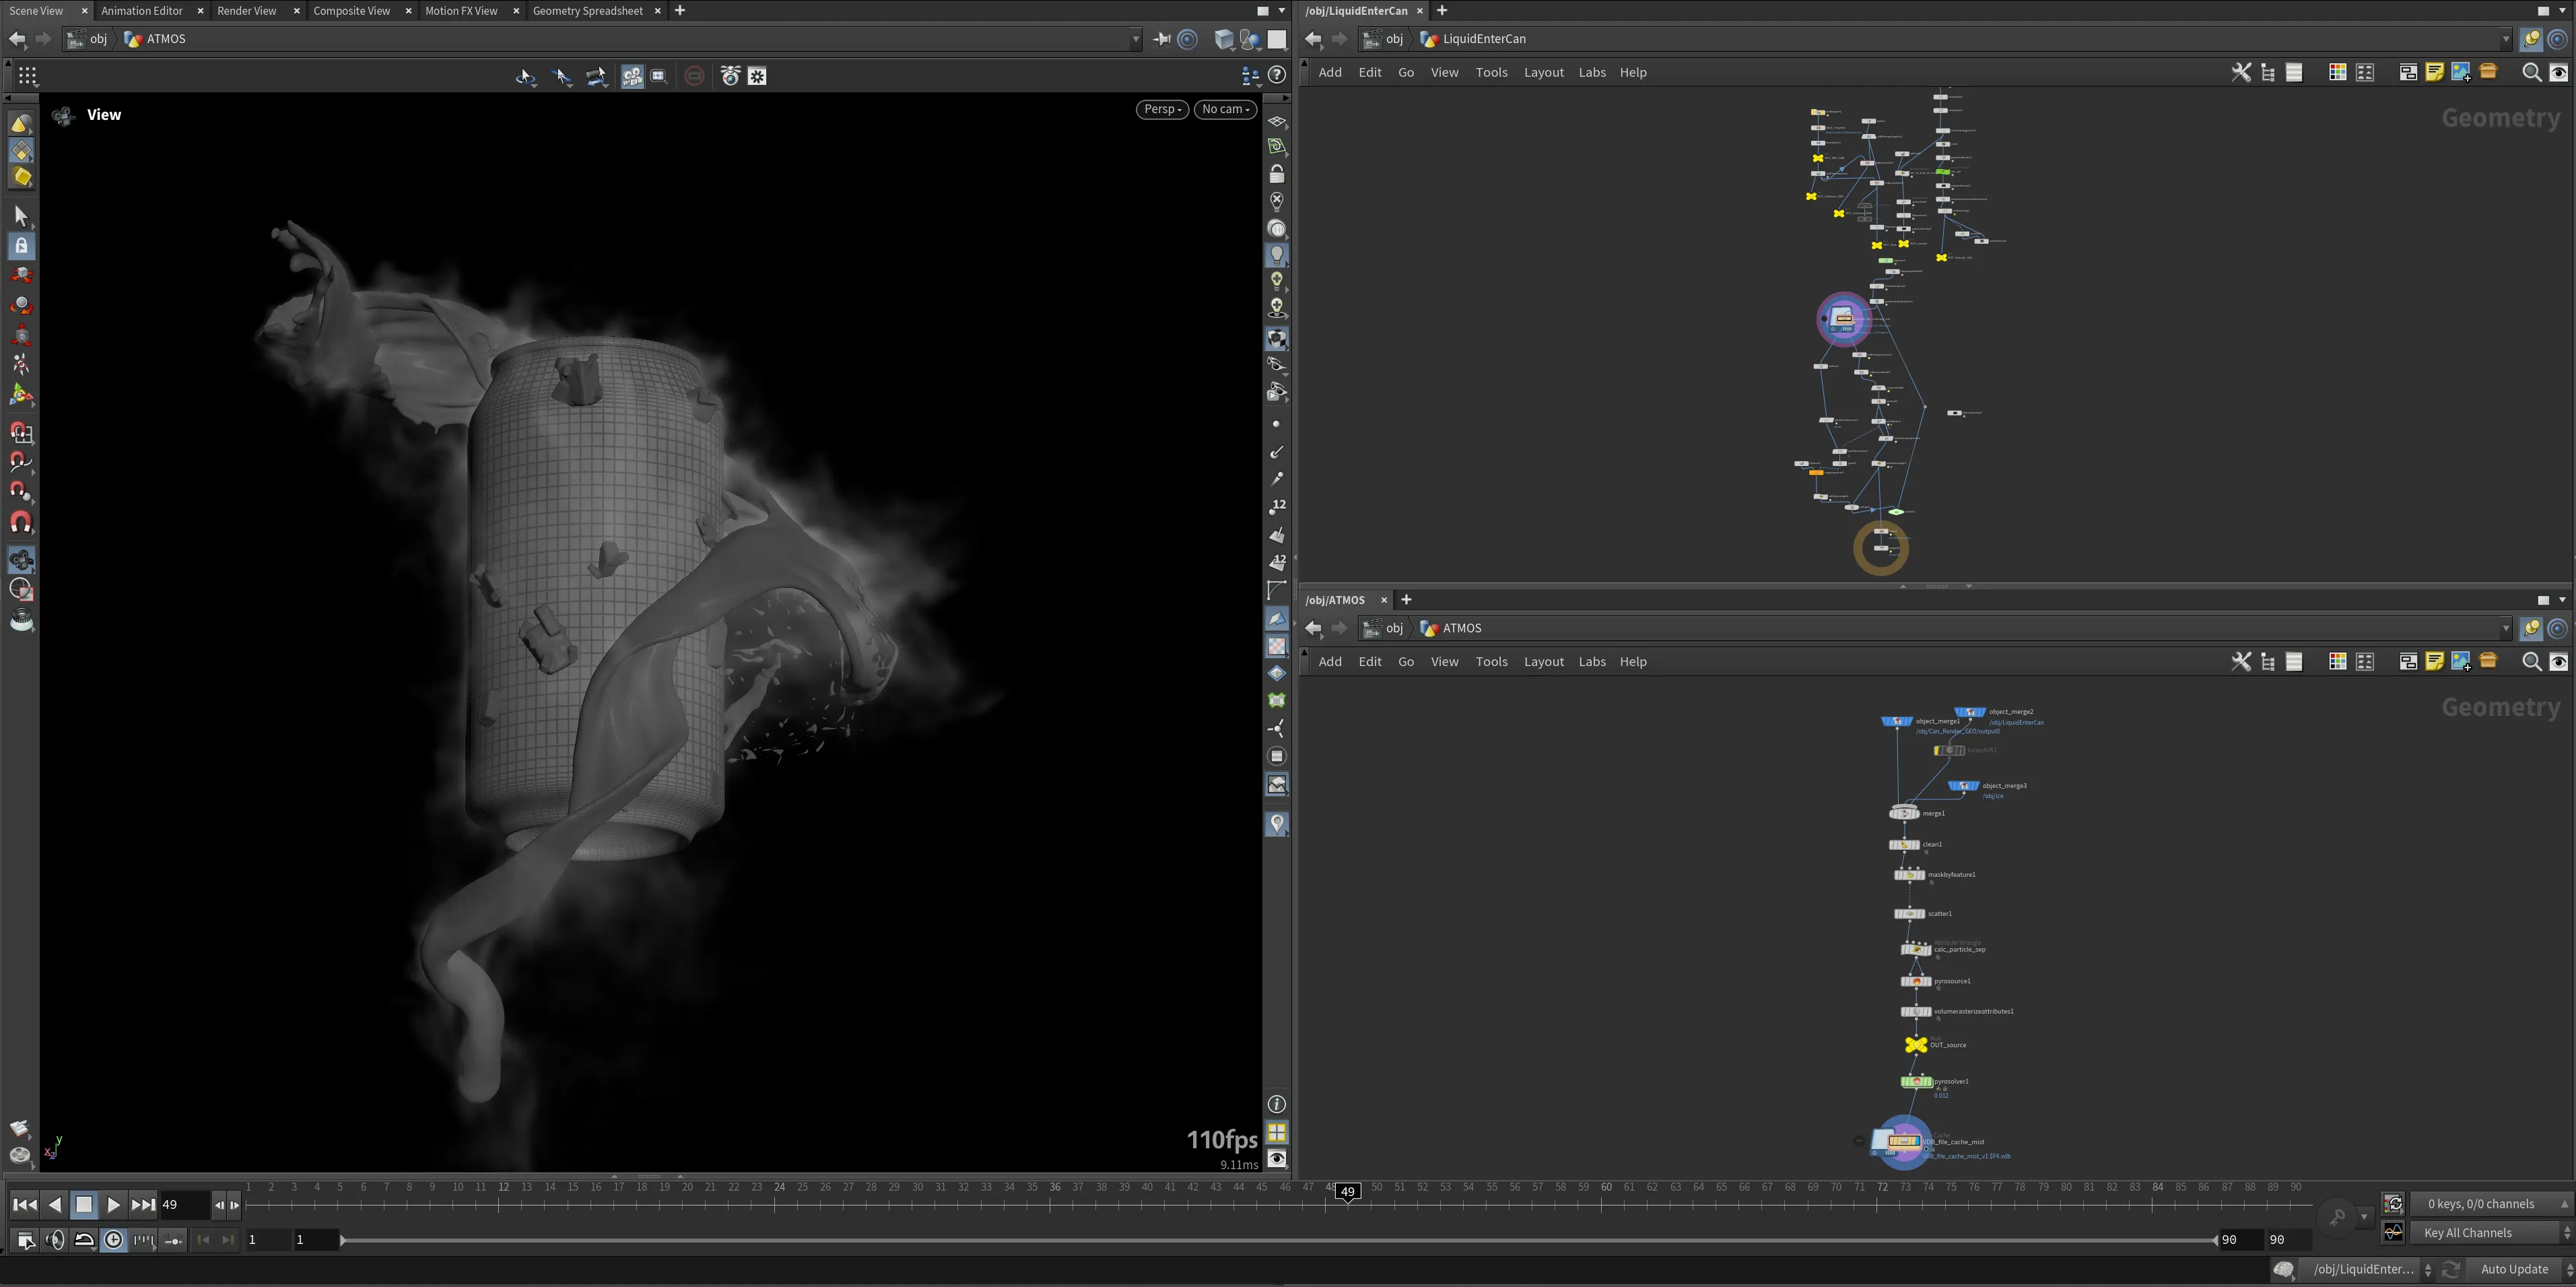Select the View tool at the top of the left toolbar

[21, 123]
